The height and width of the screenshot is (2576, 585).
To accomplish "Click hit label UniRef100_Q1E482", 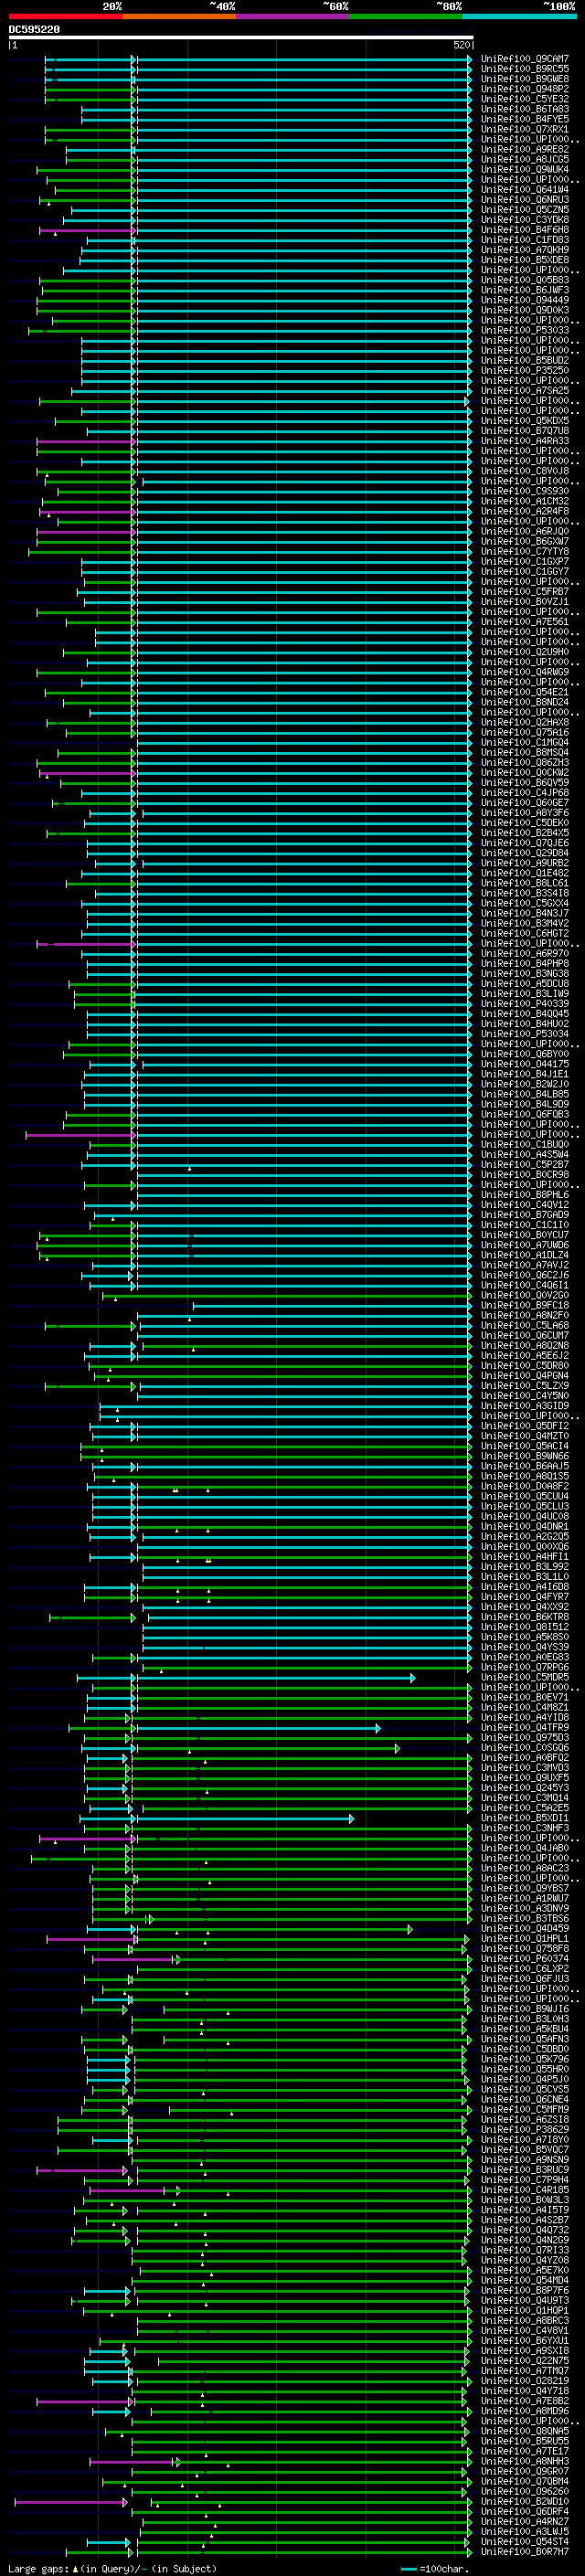I will pyautogui.click(x=525, y=873).
